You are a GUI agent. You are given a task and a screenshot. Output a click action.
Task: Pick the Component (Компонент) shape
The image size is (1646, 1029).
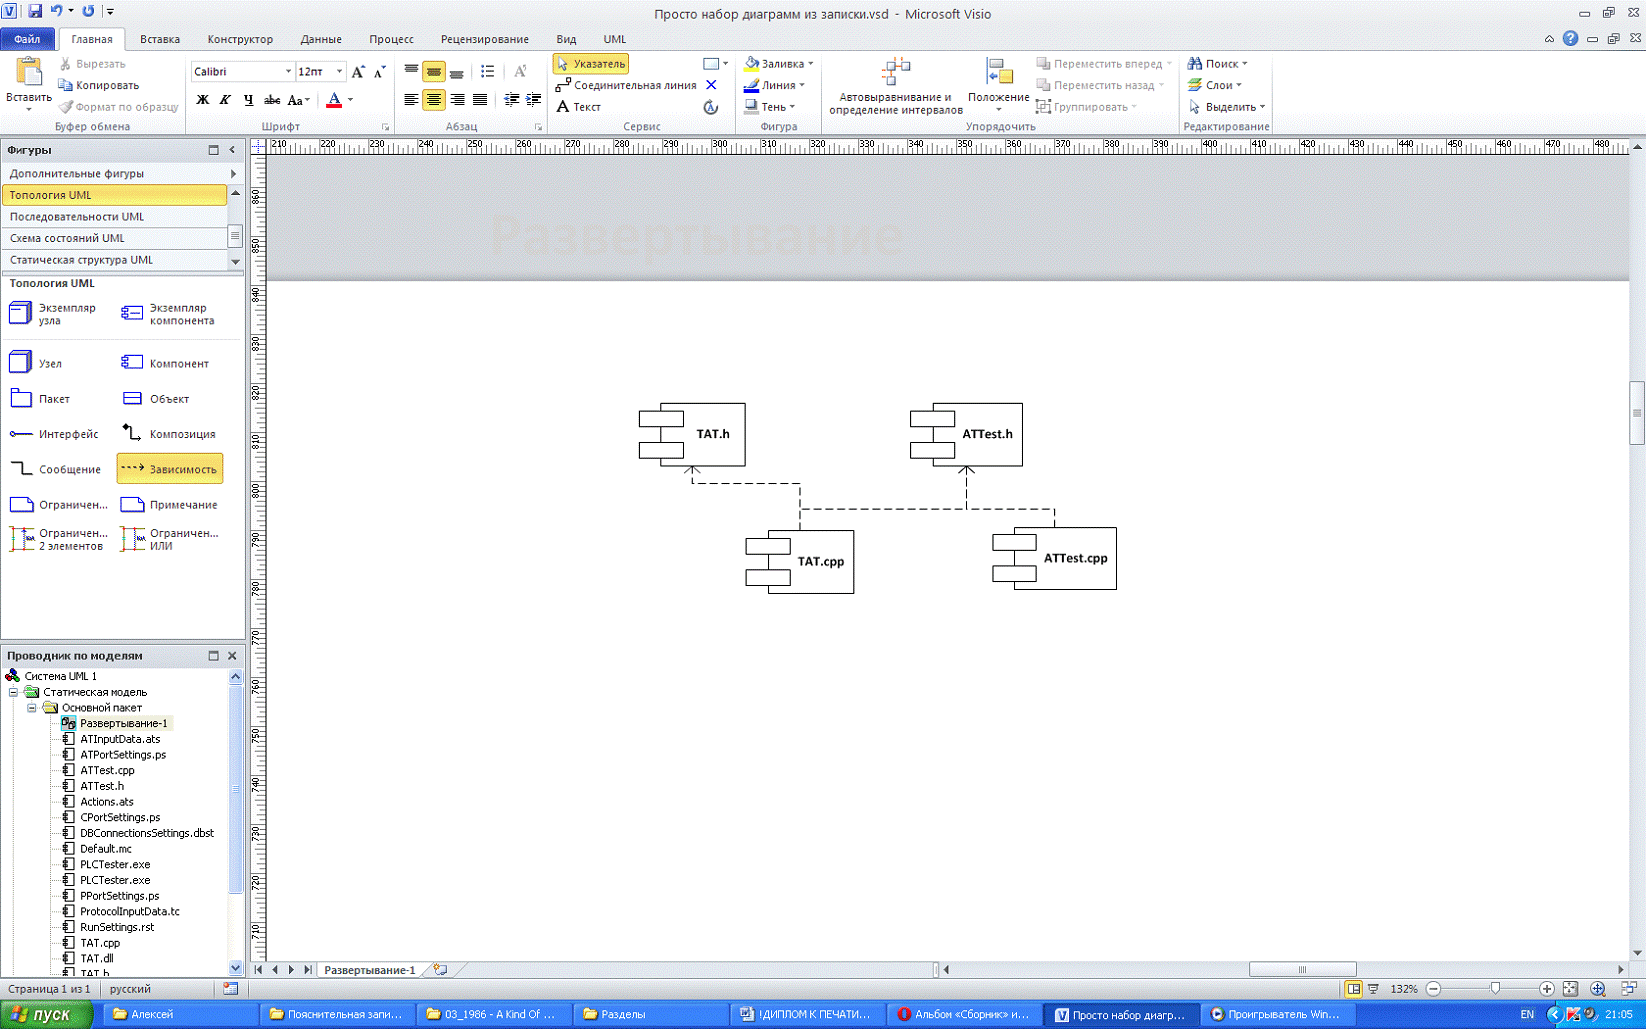point(132,363)
